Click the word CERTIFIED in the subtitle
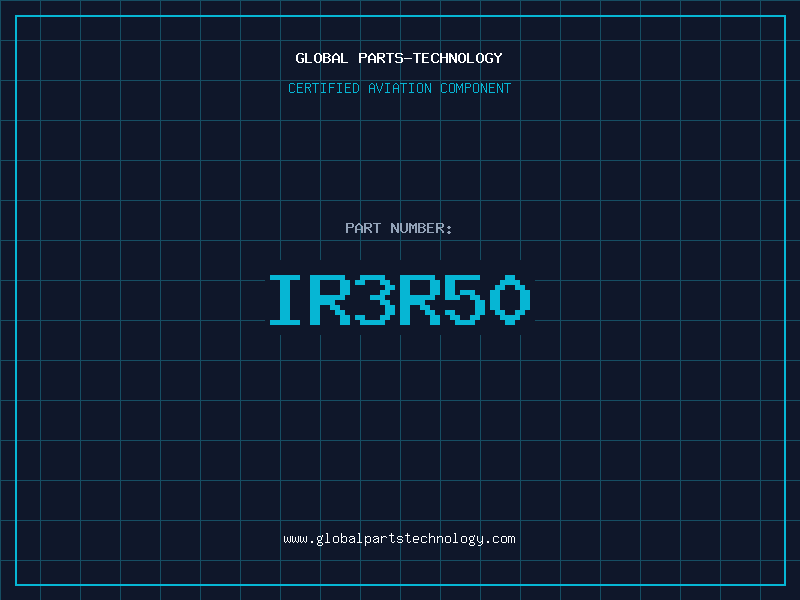The image size is (800, 600). click(x=326, y=89)
